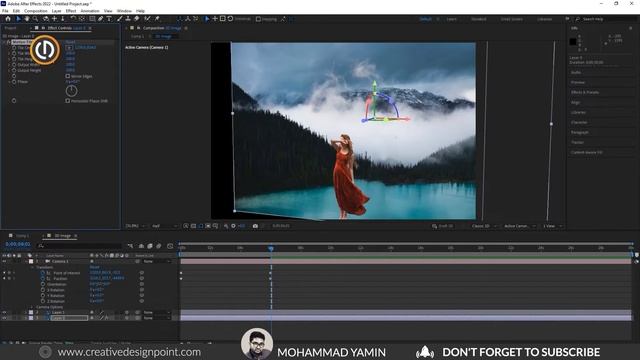Screen dimensions: 640x360
Task: Select the Orbit camera tool
Action: click(46, 19)
